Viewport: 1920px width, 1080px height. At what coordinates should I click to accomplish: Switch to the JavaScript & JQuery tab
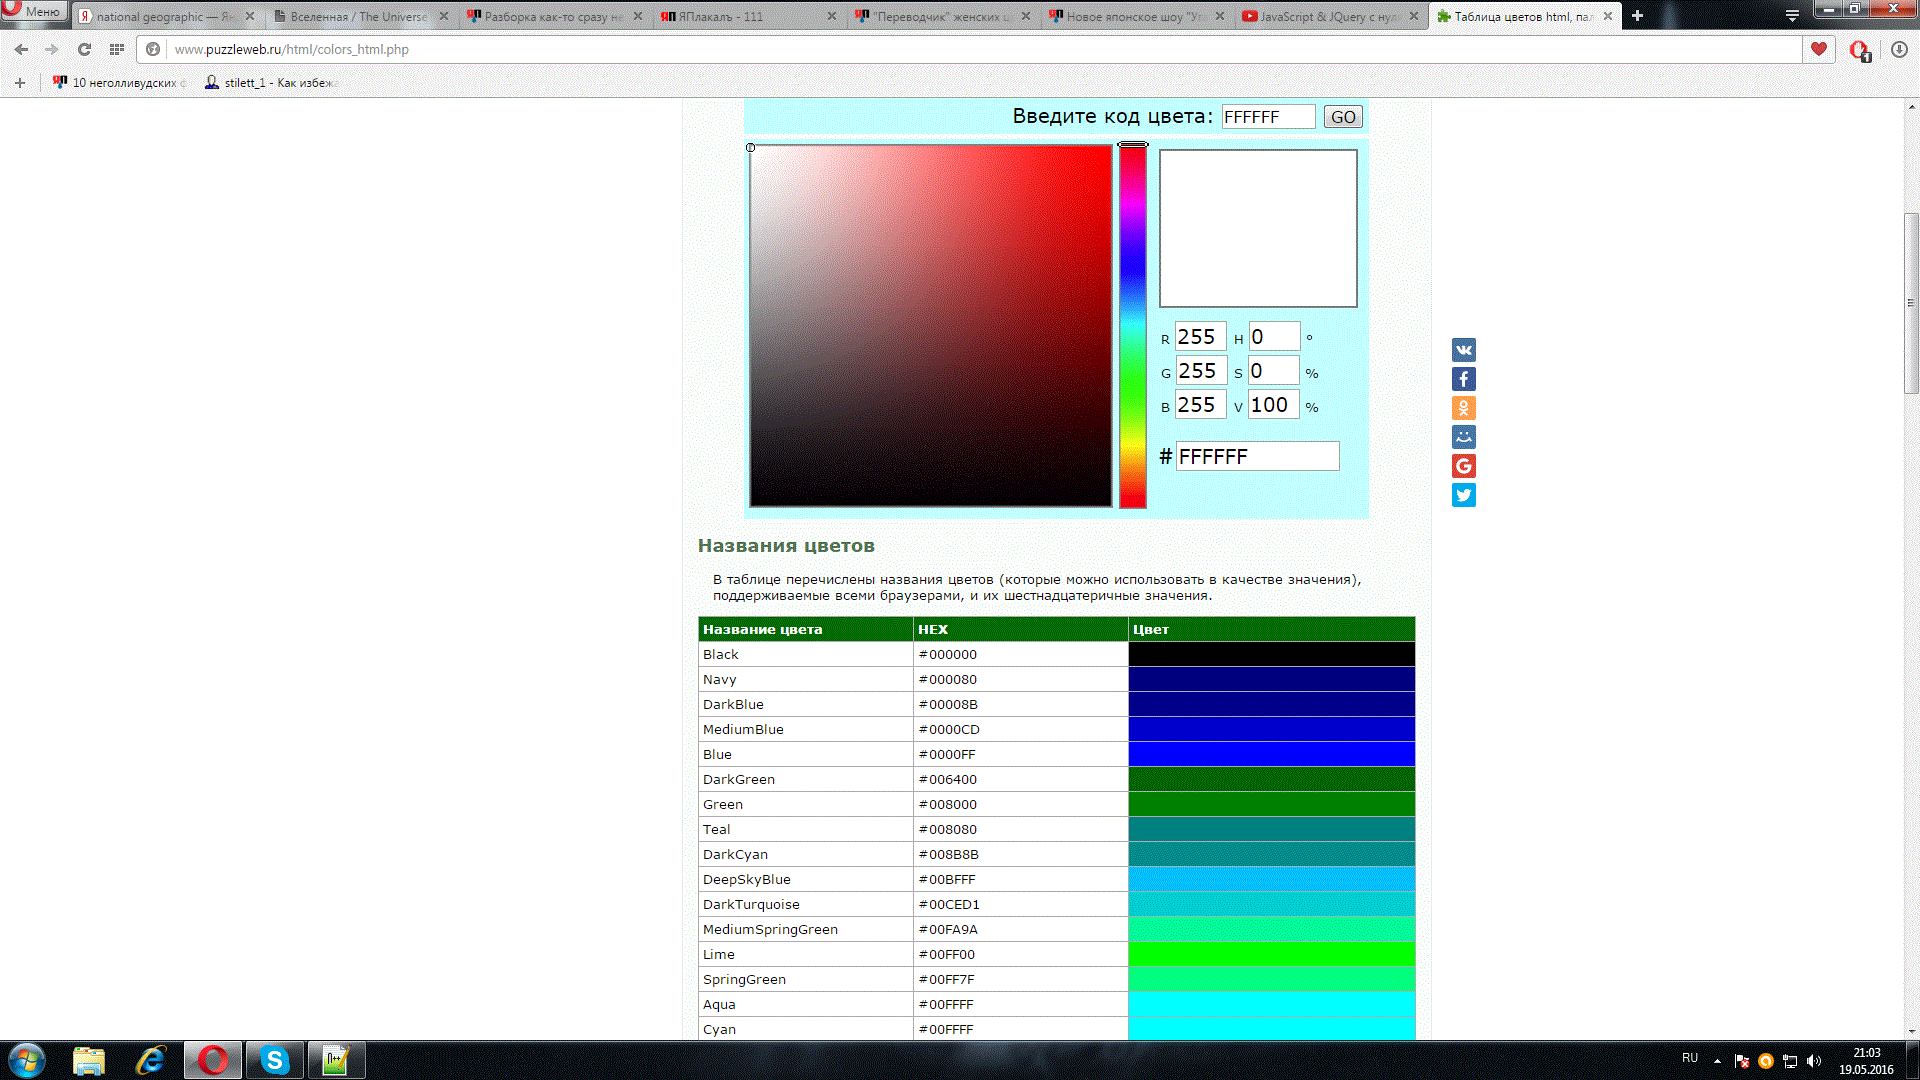[1326, 17]
